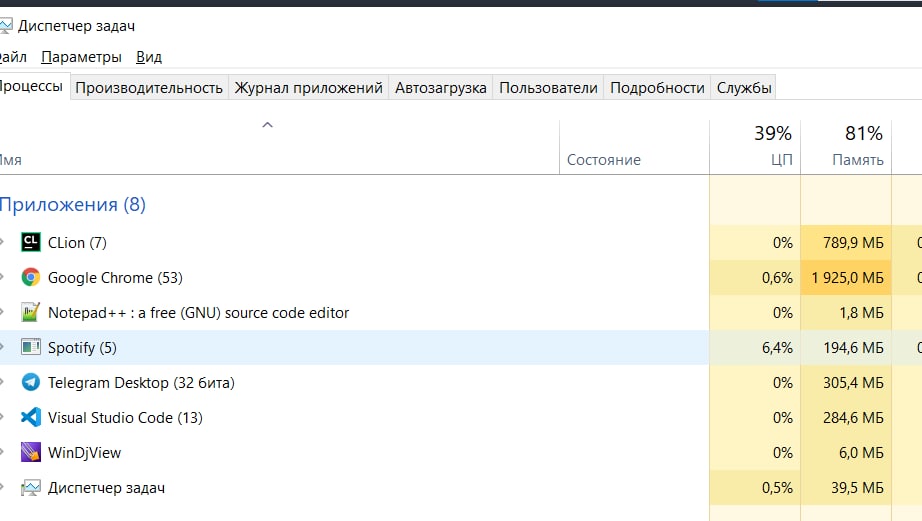Click the Приложения (8) group header
The width and height of the screenshot is (922, 521).
pos(72,204)
